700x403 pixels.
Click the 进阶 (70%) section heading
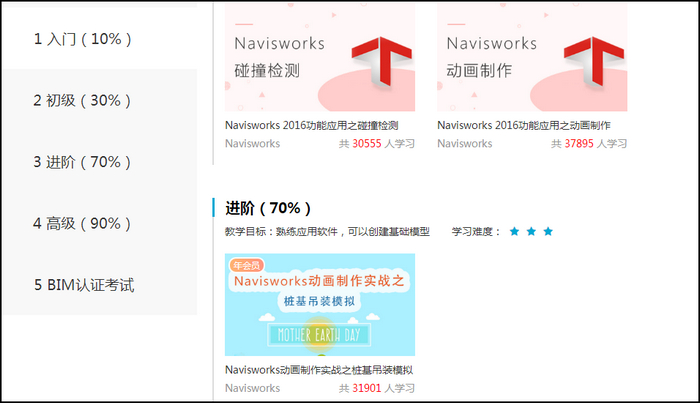click(x=267, y=208)
